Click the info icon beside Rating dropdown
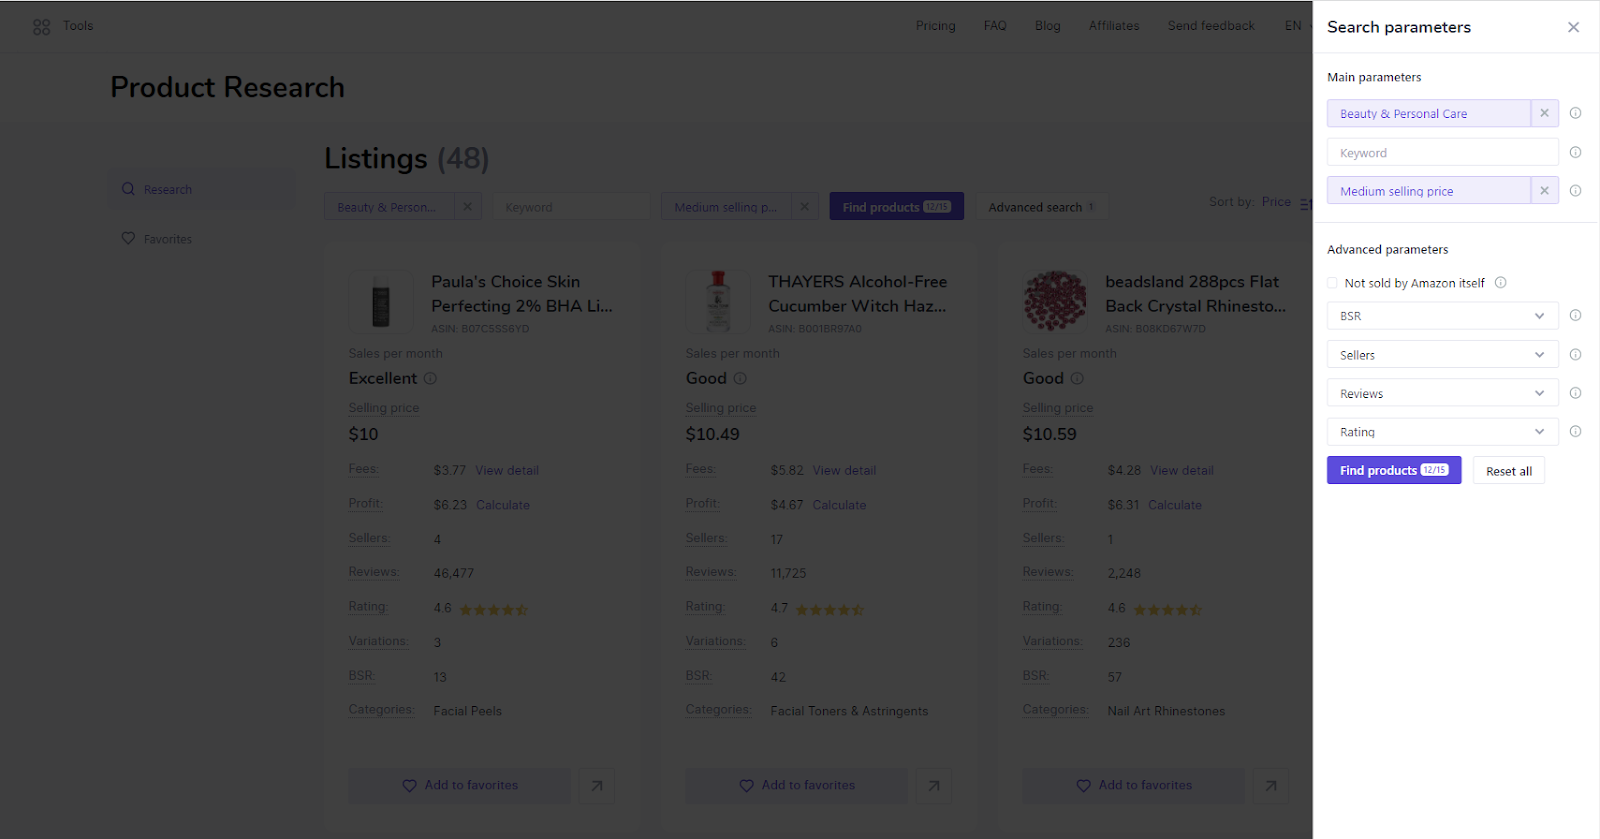This screenshot has height=839, width=1600. coord(1575,432)
